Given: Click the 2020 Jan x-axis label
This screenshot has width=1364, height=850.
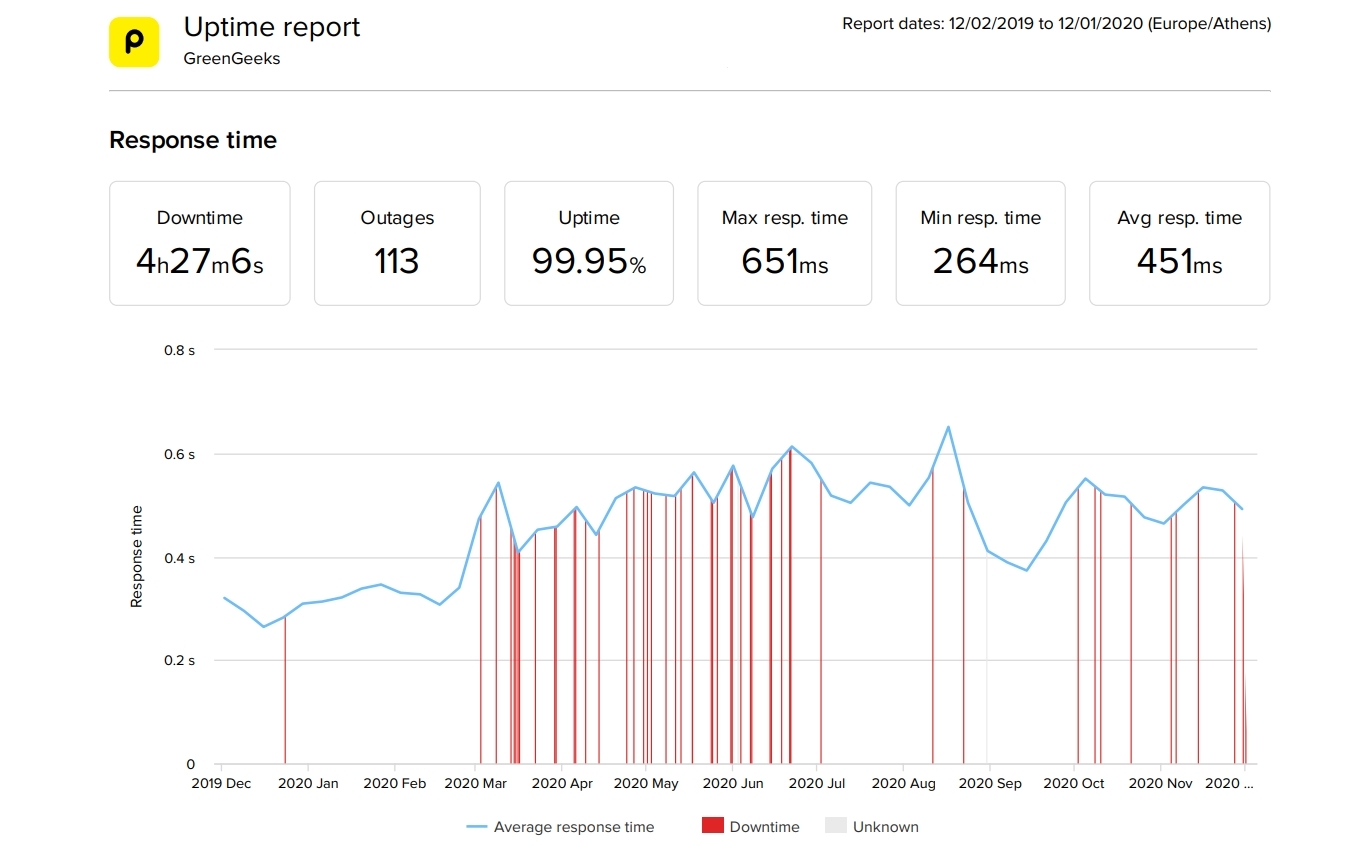Looking at the screenshot, I should (307, 784).
